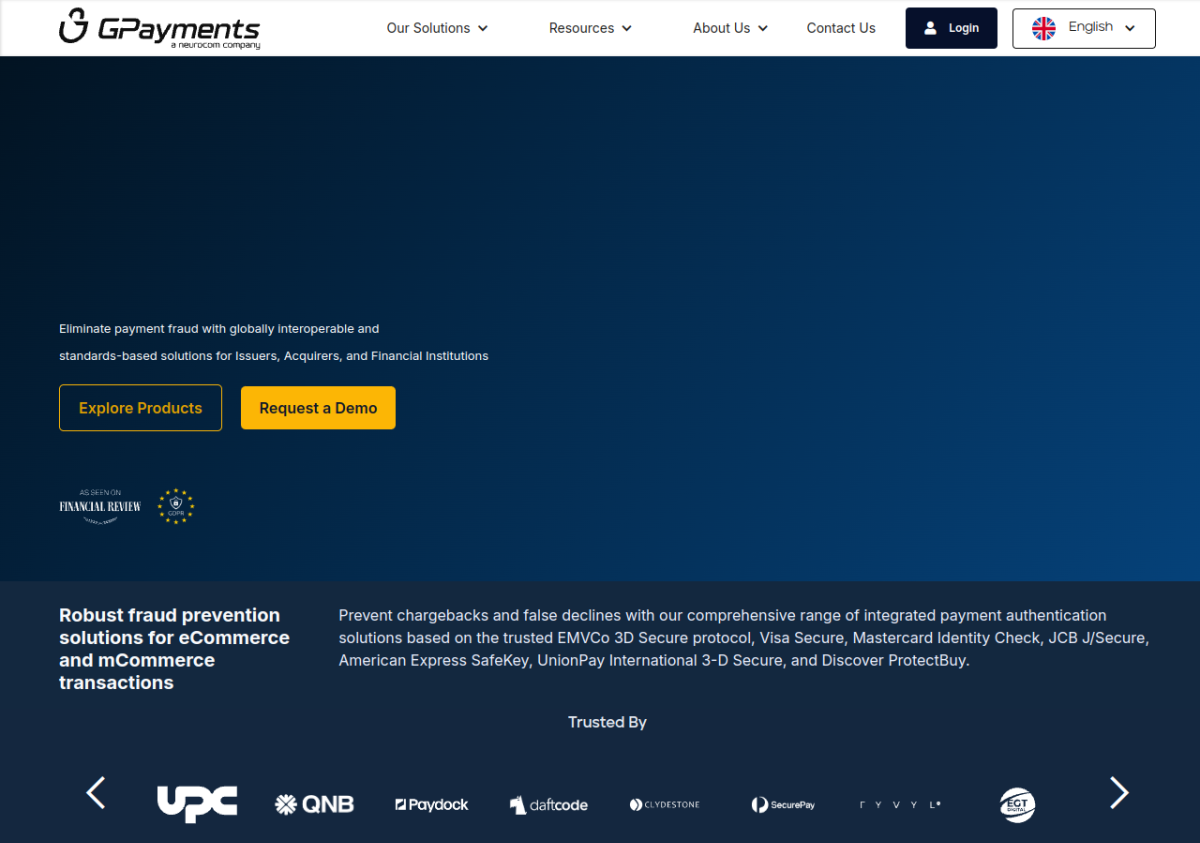Click the Explore Products button

pos(140,408)
